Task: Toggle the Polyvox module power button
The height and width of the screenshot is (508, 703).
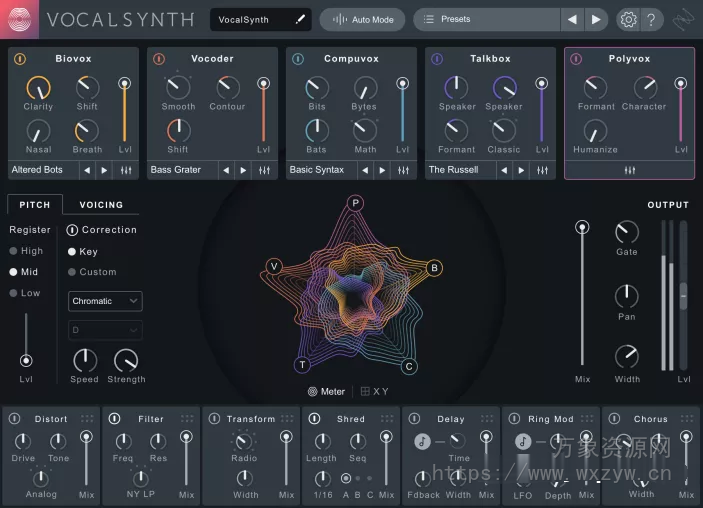Action: [x=576, y=59]
